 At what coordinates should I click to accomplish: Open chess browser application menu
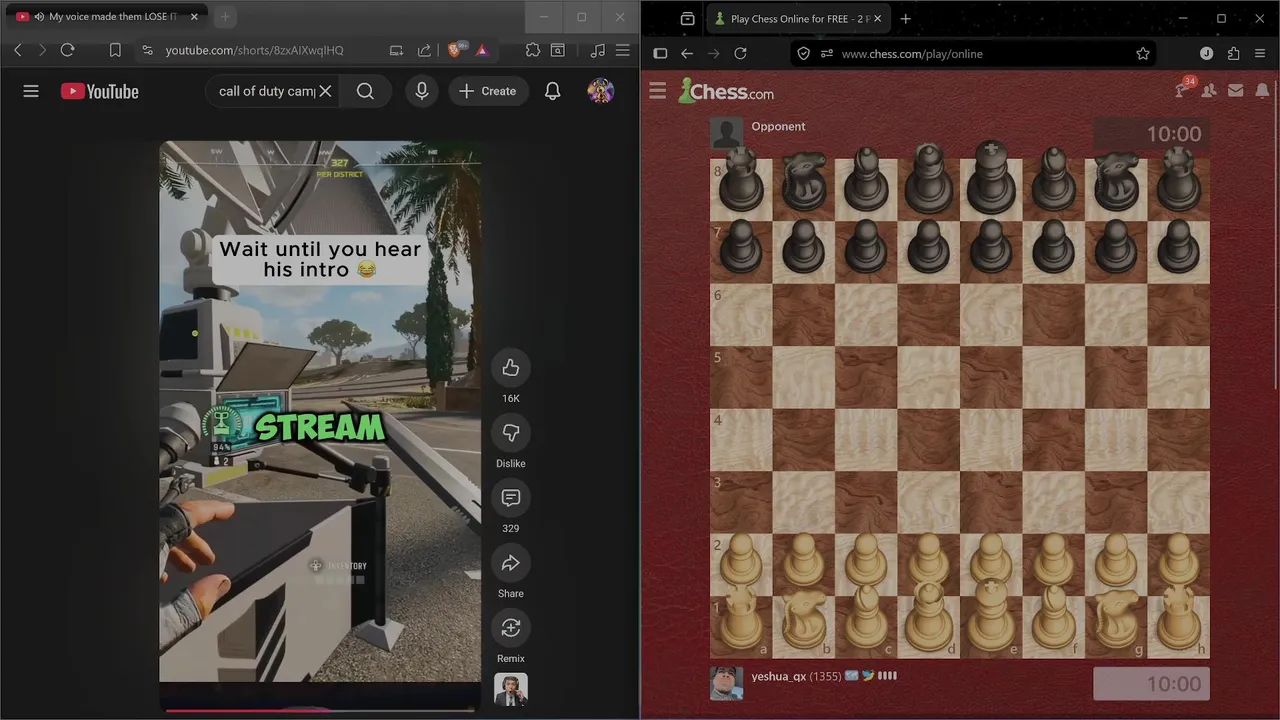[x=1260, y=53]
